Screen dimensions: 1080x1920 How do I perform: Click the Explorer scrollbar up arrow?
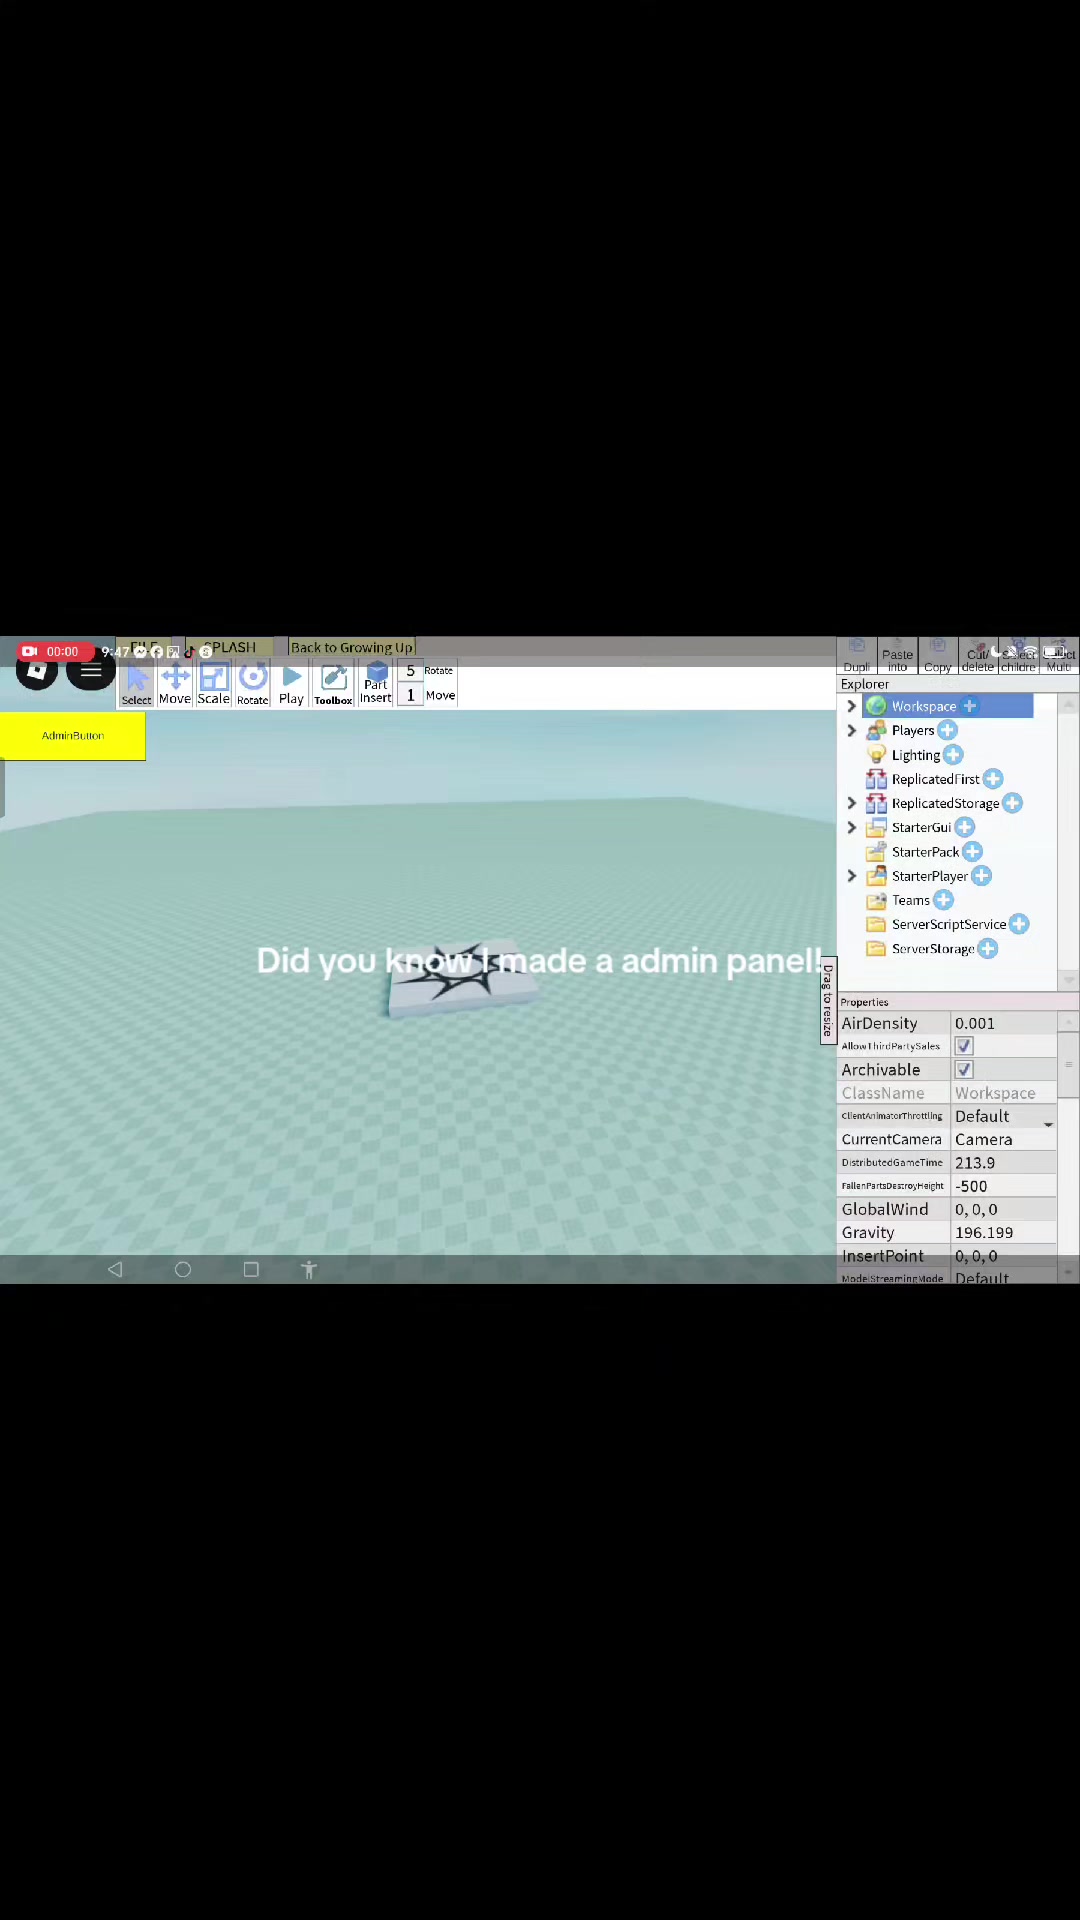point(1069,704)
